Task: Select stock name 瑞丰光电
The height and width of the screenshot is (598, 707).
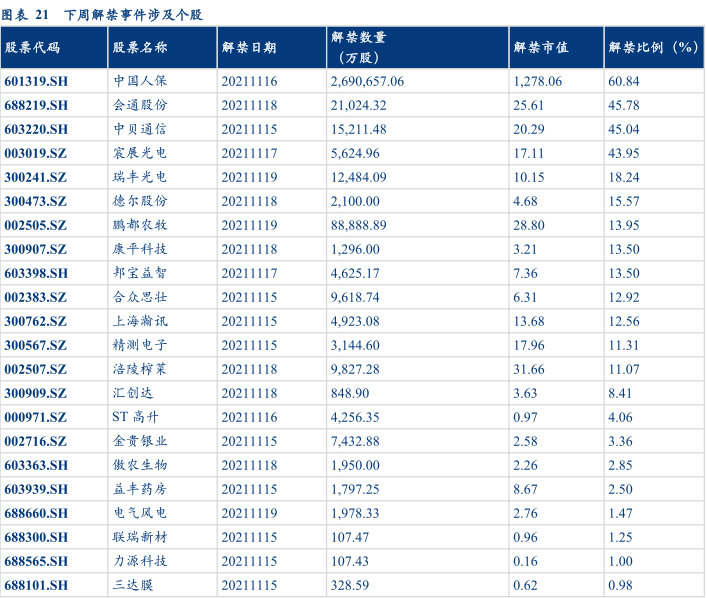Action: (x=140, y=177)
